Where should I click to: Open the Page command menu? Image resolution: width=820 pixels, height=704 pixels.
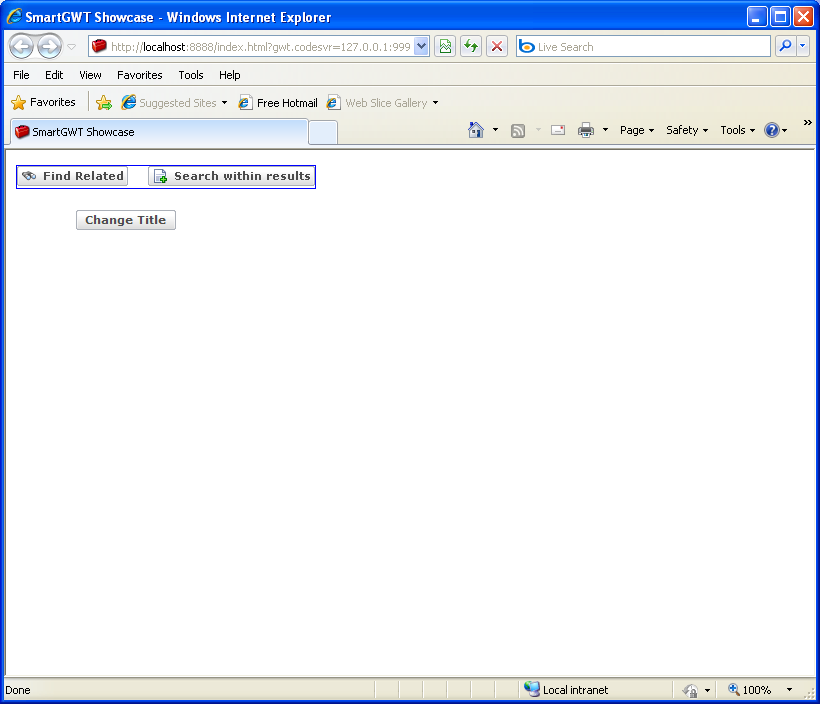pos(636,130)
